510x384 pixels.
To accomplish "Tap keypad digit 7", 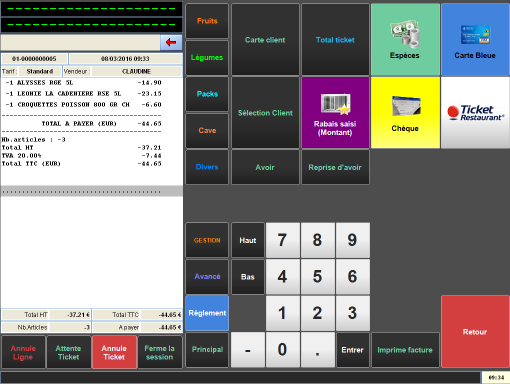I will click(x=283, y=240).
